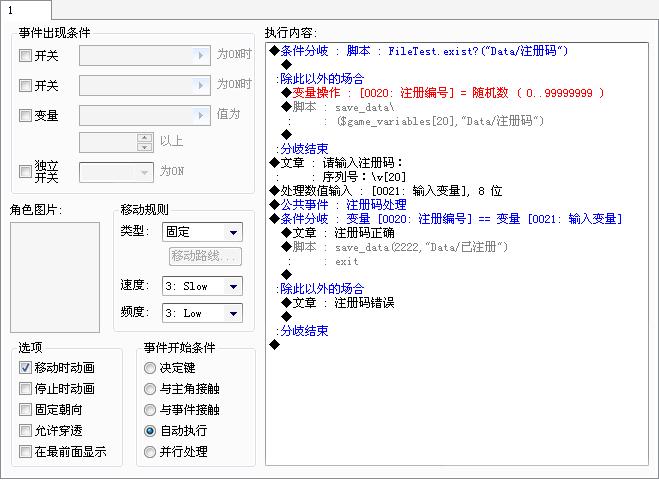The height and width of the screenshot is (480, 659).
Task: Select the 自动执行 trigger radio button
Action: click(150, 431)
